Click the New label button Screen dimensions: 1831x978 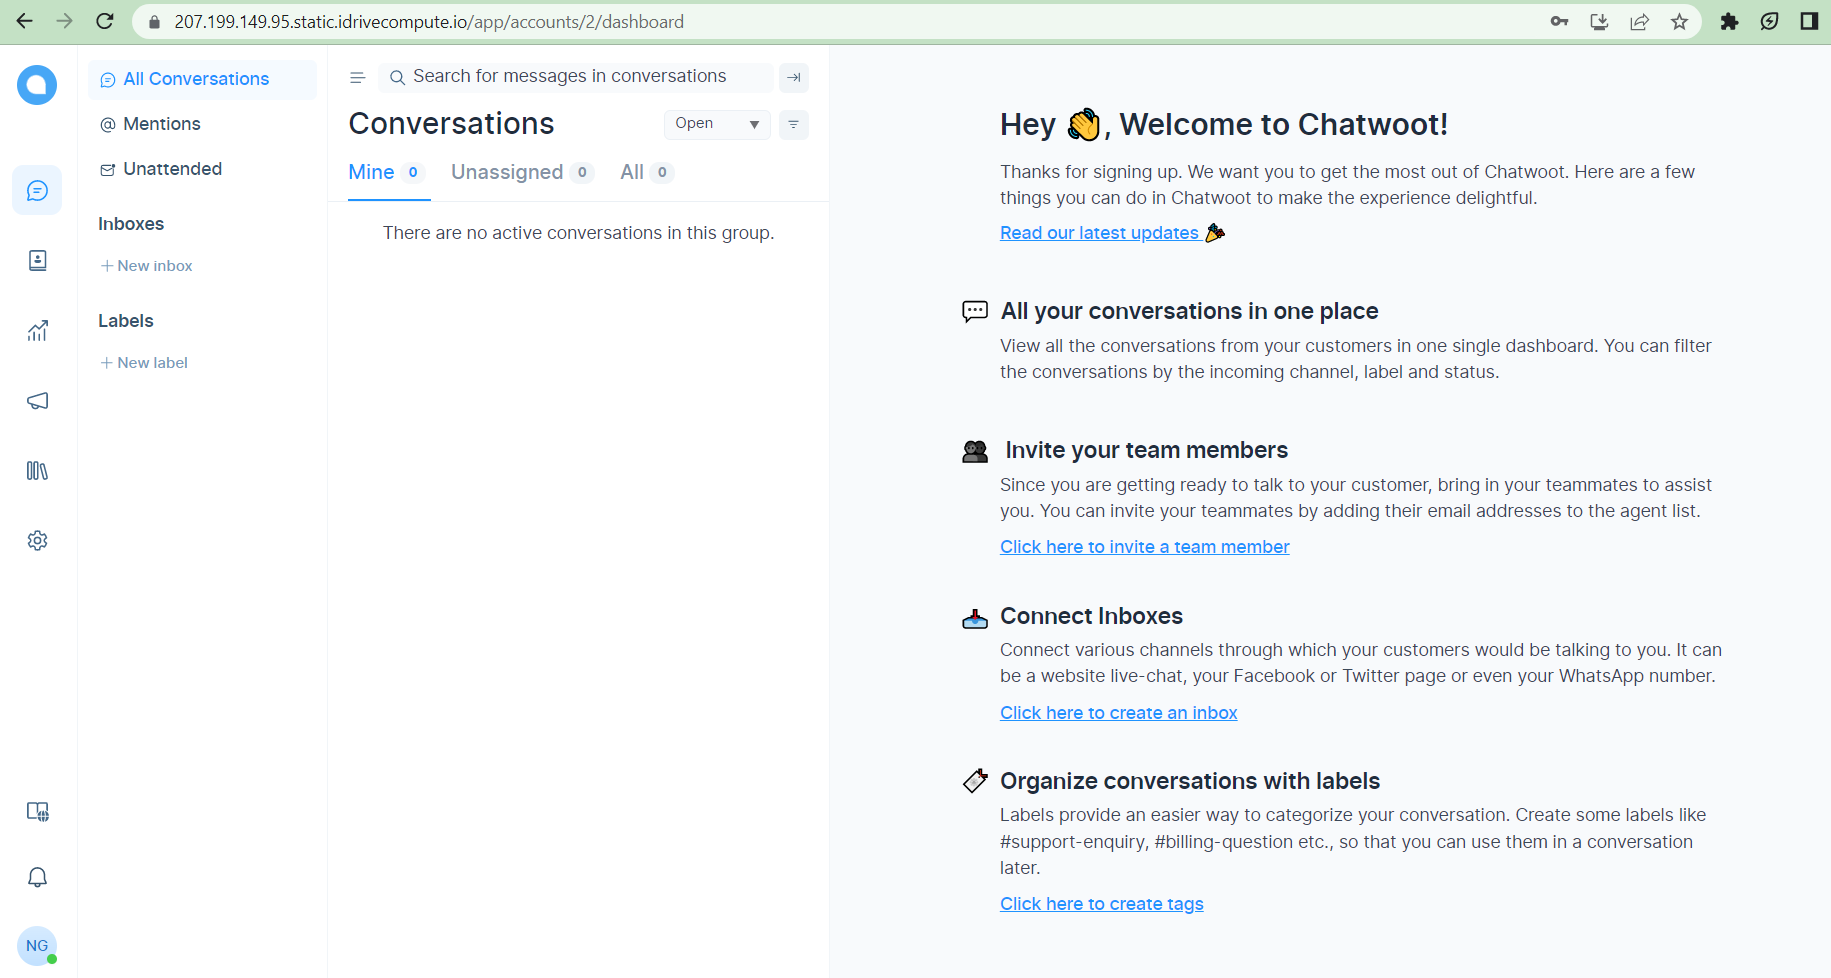(x=144, y=363)
